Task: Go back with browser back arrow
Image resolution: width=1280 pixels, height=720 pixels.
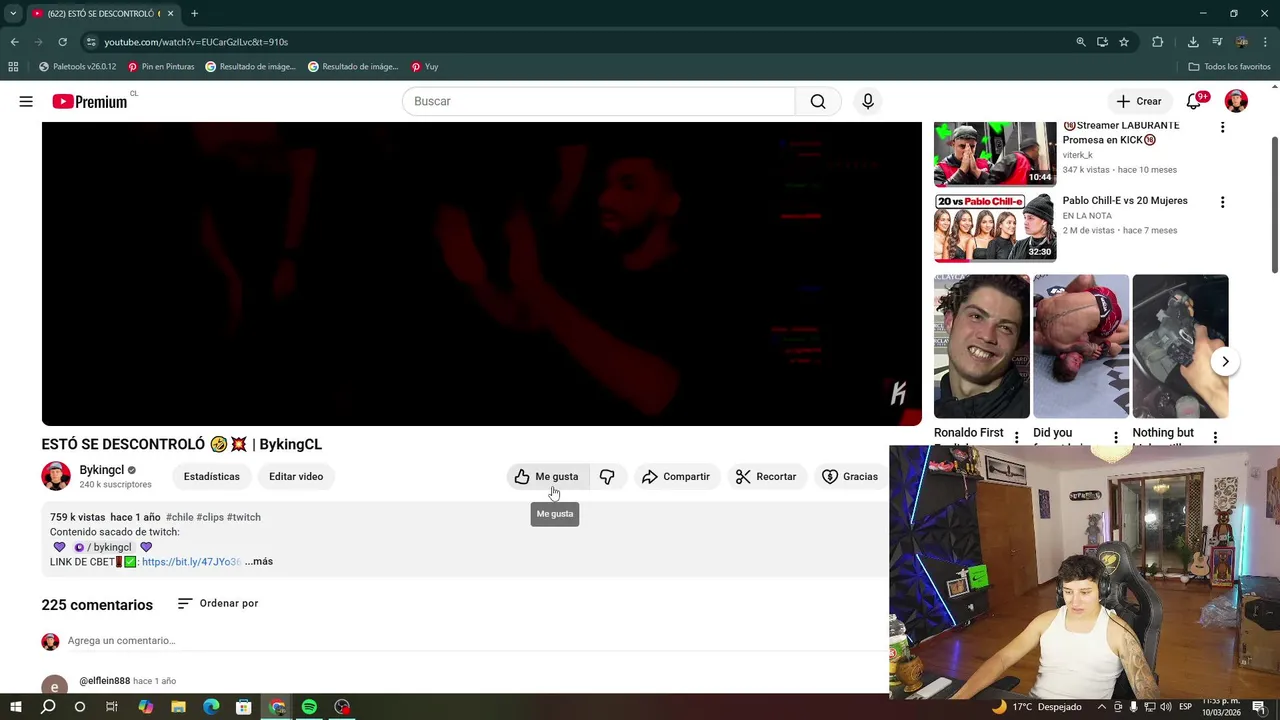Action: tap(14, 42)
